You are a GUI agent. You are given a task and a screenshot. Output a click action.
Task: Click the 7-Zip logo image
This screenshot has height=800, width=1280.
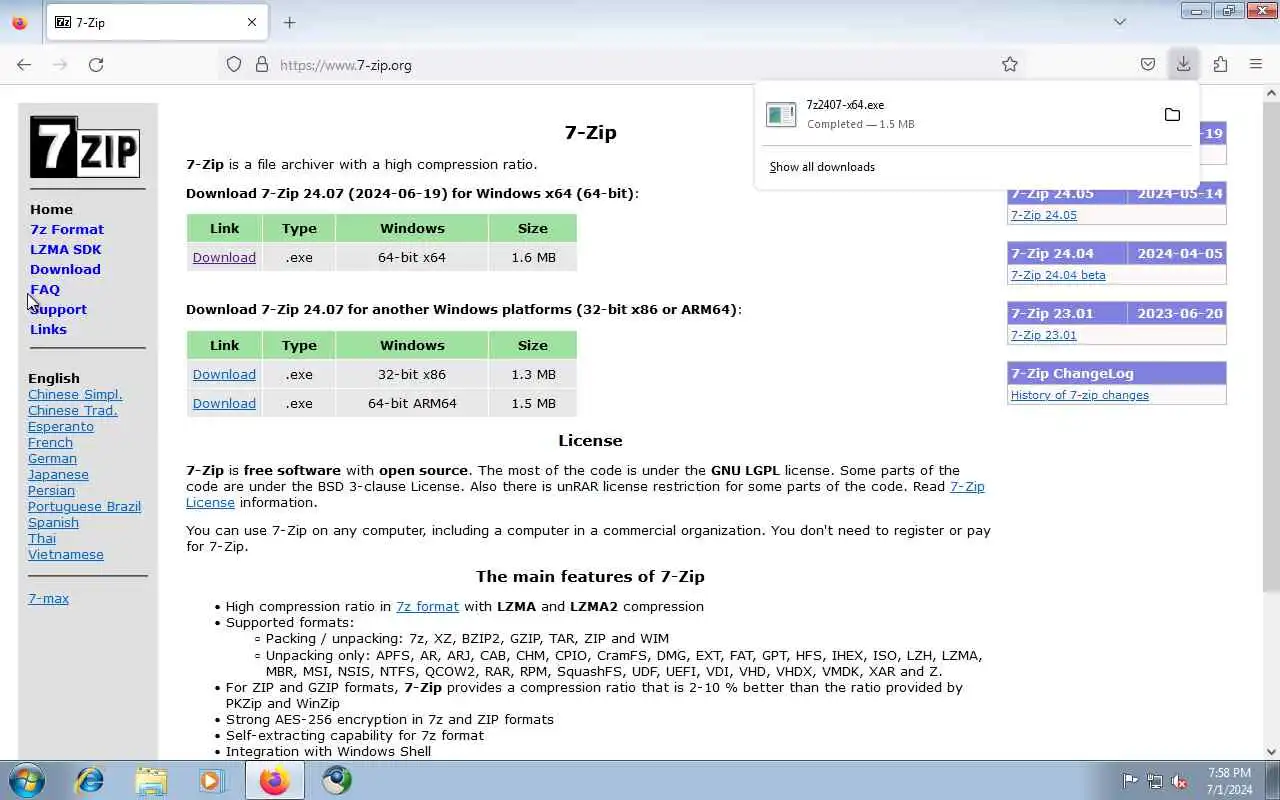coord(85,147)
